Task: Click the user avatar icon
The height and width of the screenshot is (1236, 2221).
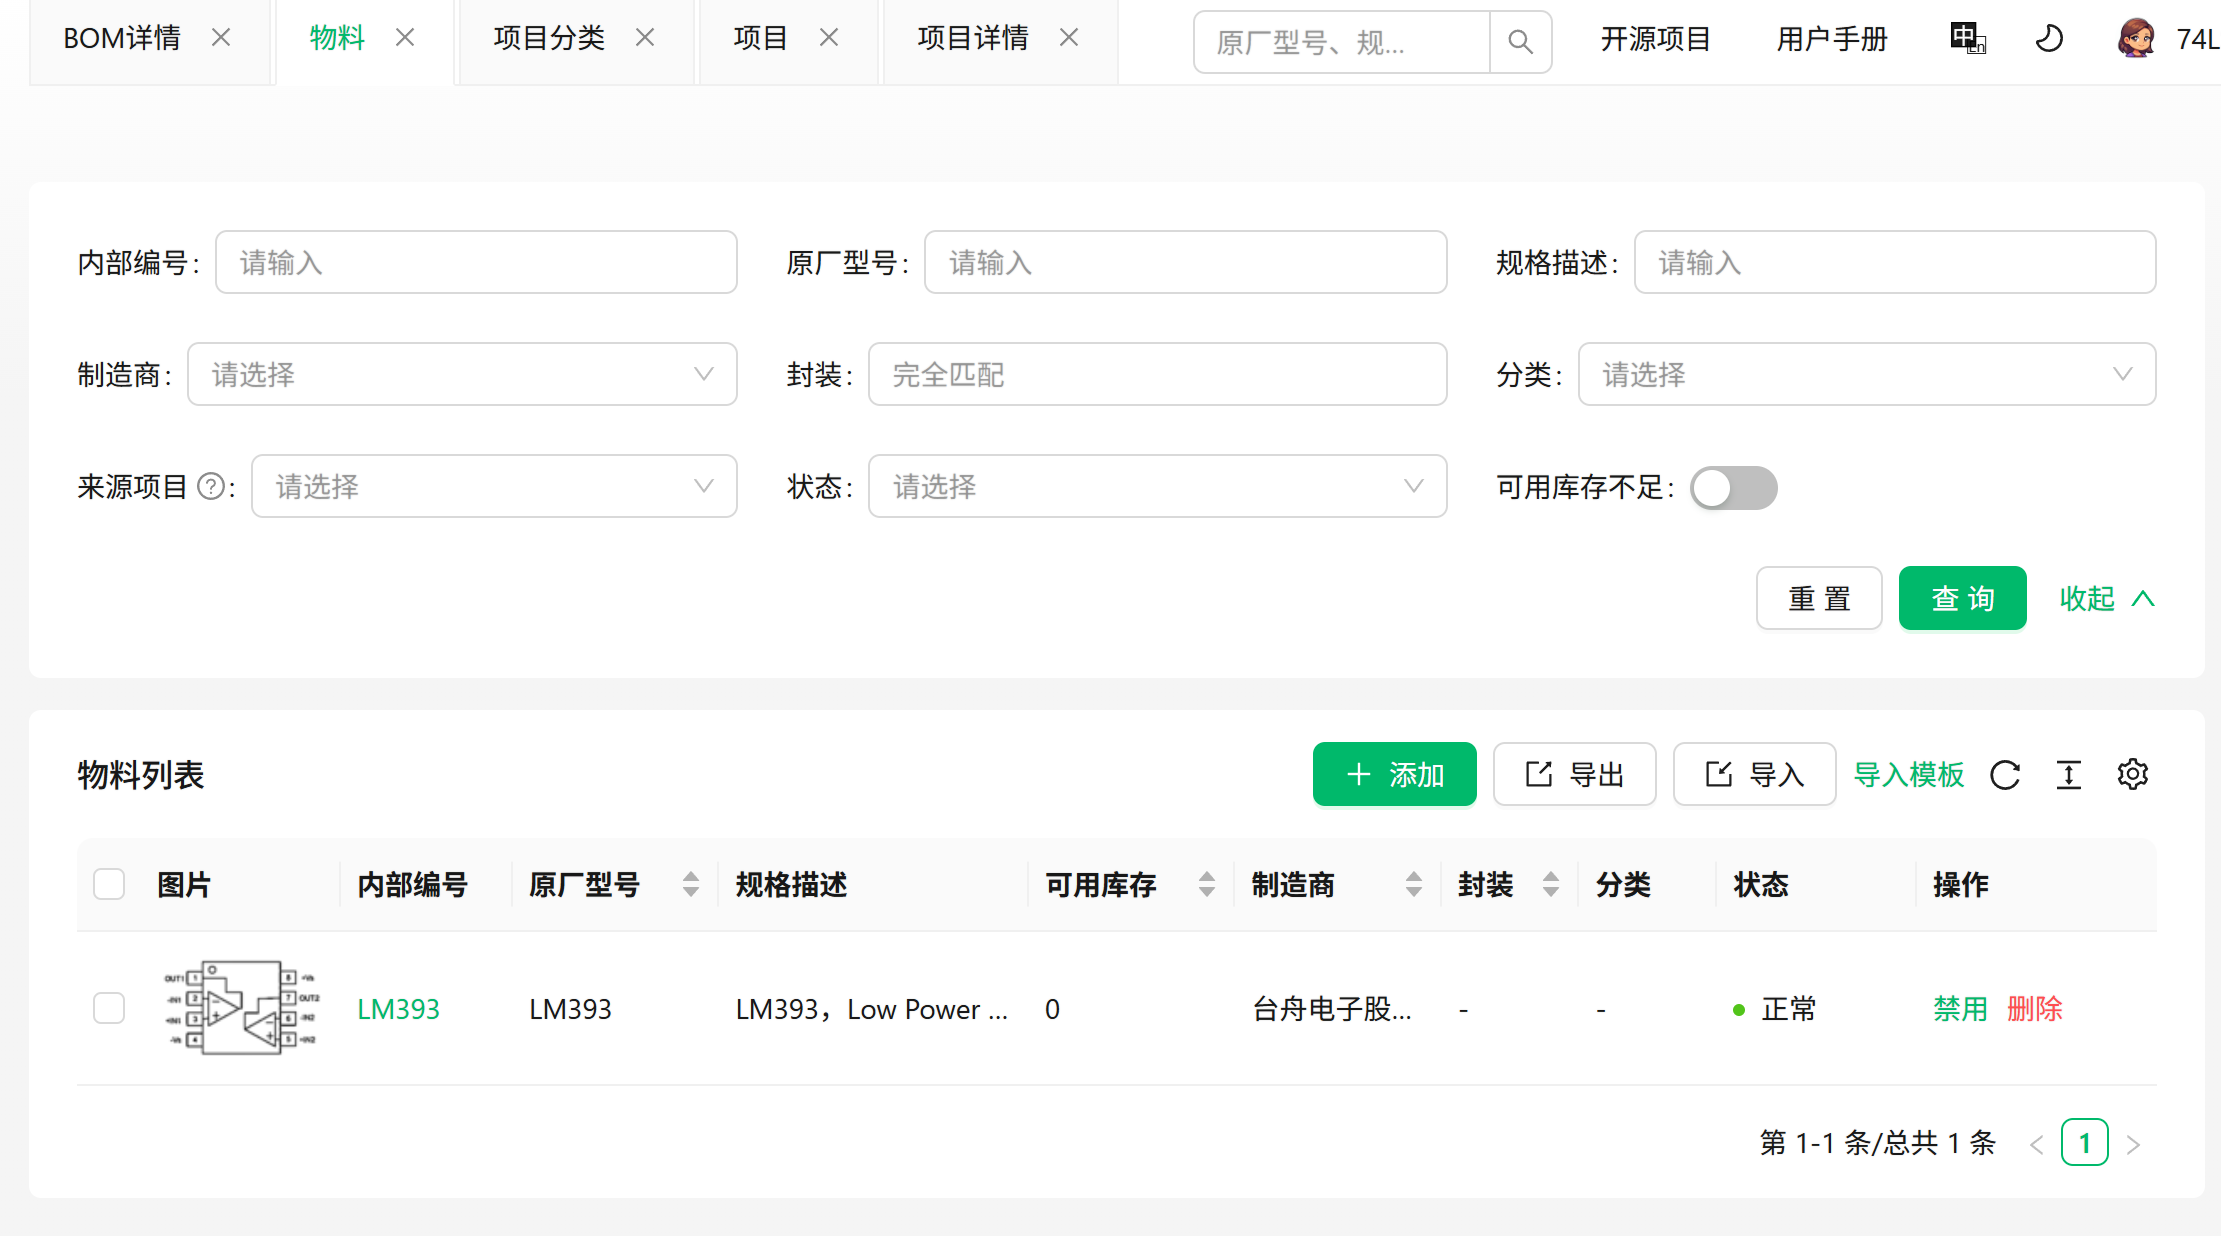Action: 2135,39
